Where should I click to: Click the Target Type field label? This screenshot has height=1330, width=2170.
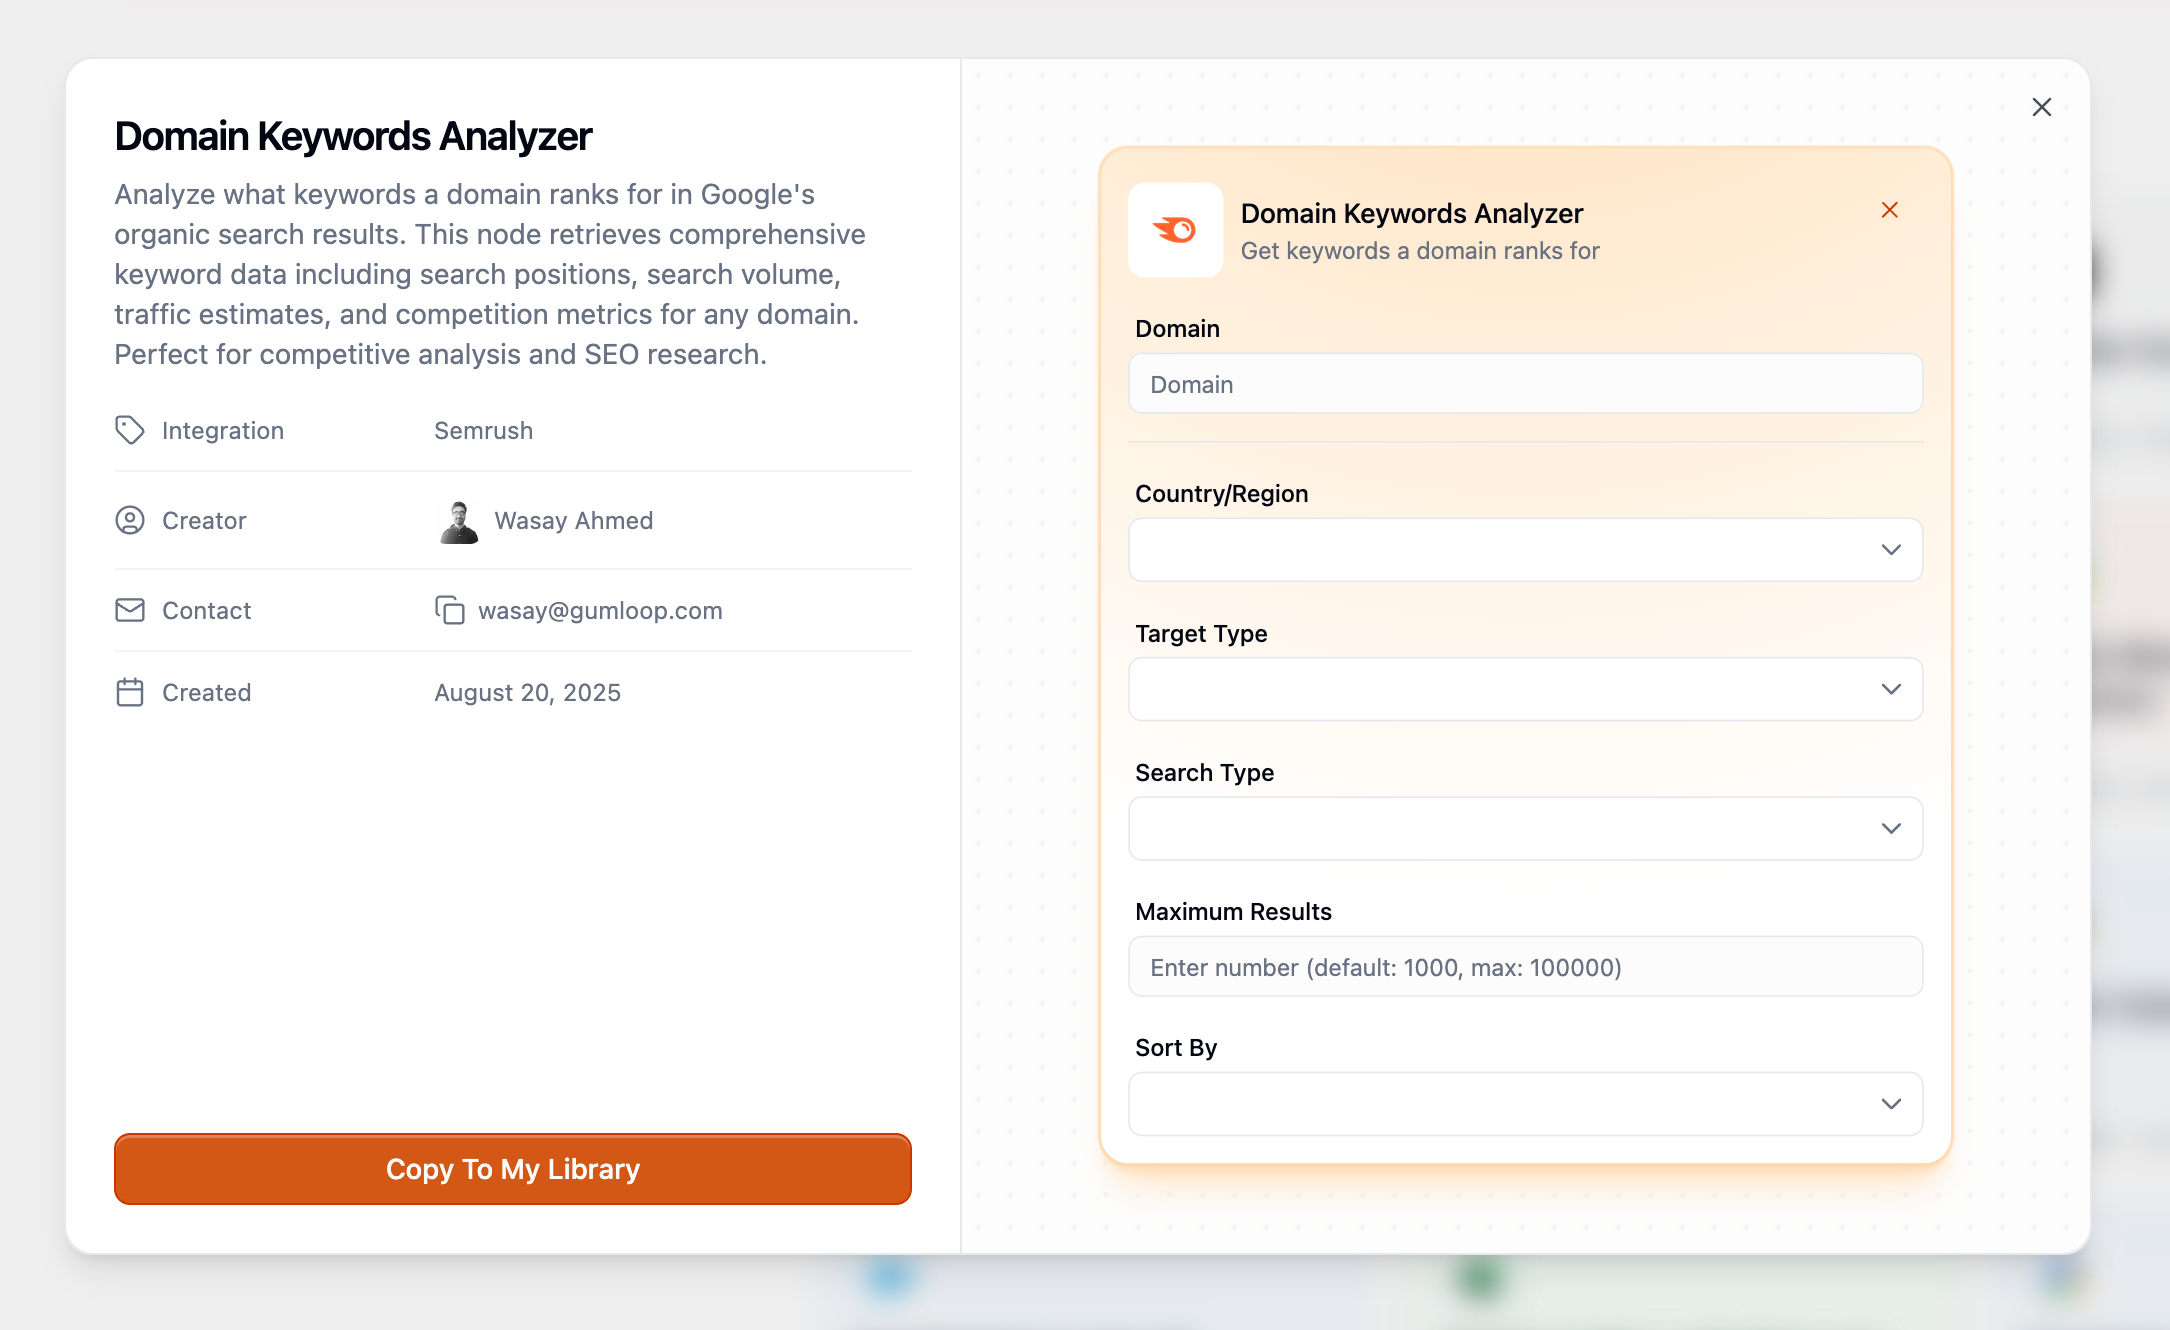pos(1201,634)
